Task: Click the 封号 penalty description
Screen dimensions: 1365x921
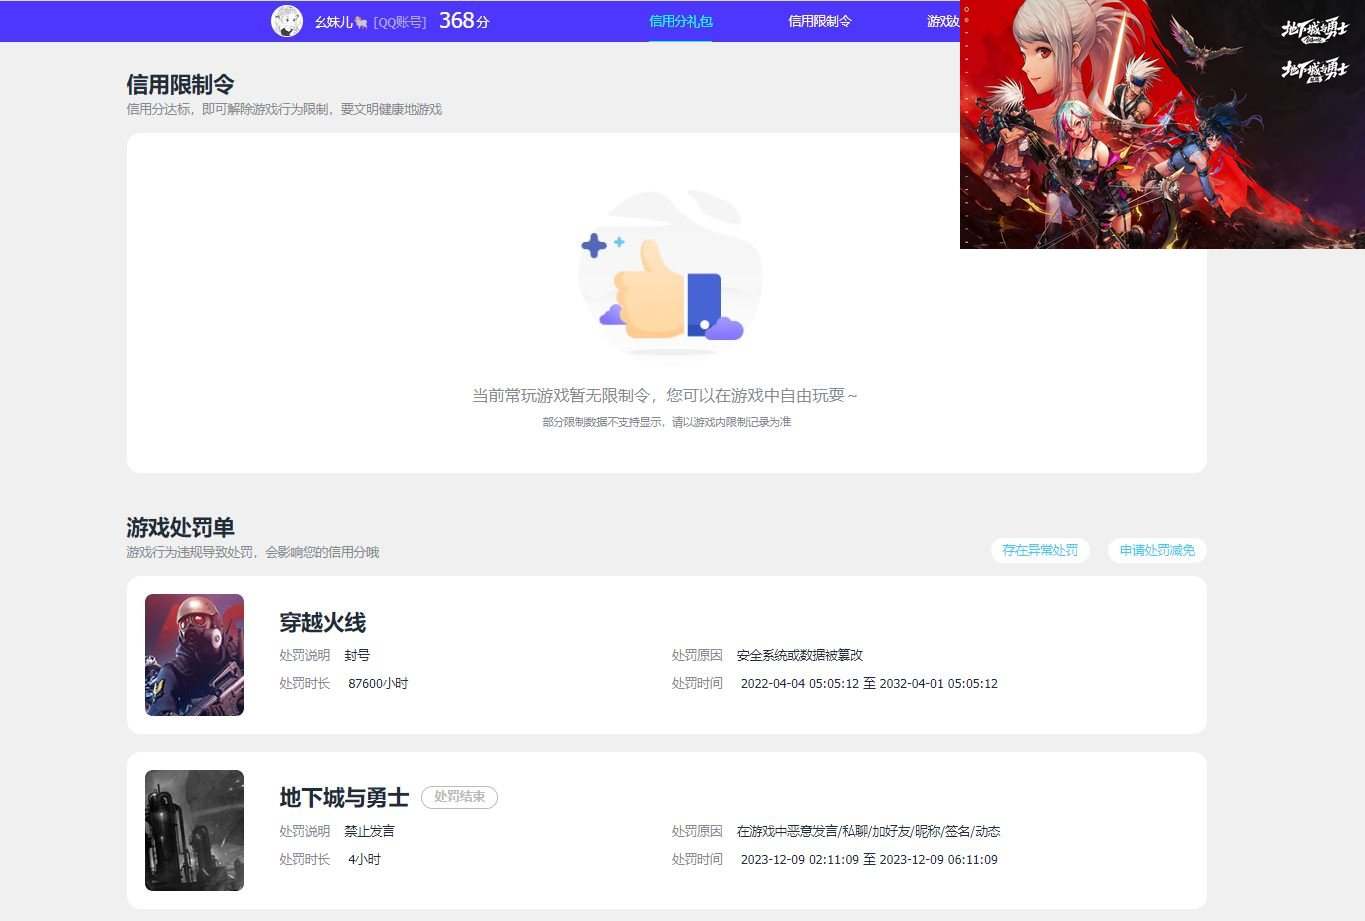Action: click(357, 656)
